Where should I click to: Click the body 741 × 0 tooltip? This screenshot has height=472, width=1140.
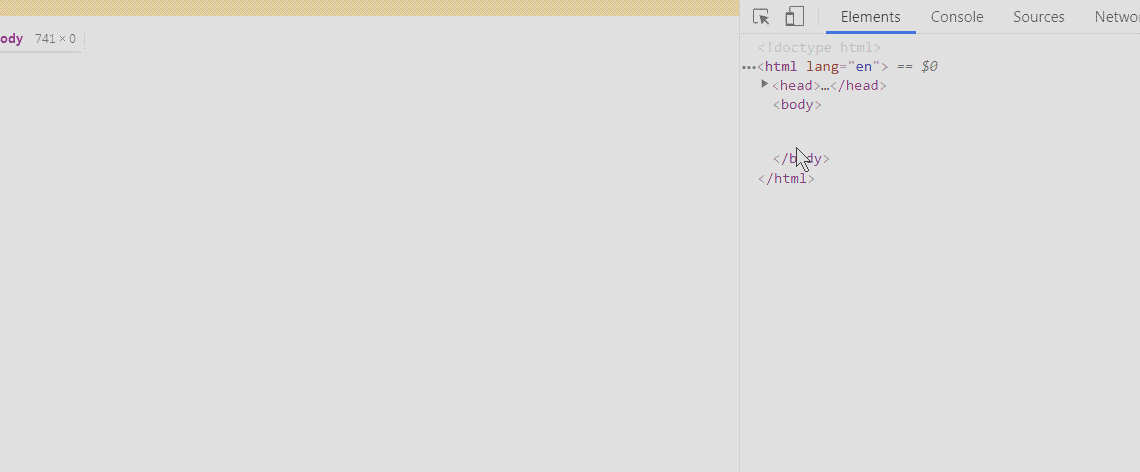tap(41, 39)
